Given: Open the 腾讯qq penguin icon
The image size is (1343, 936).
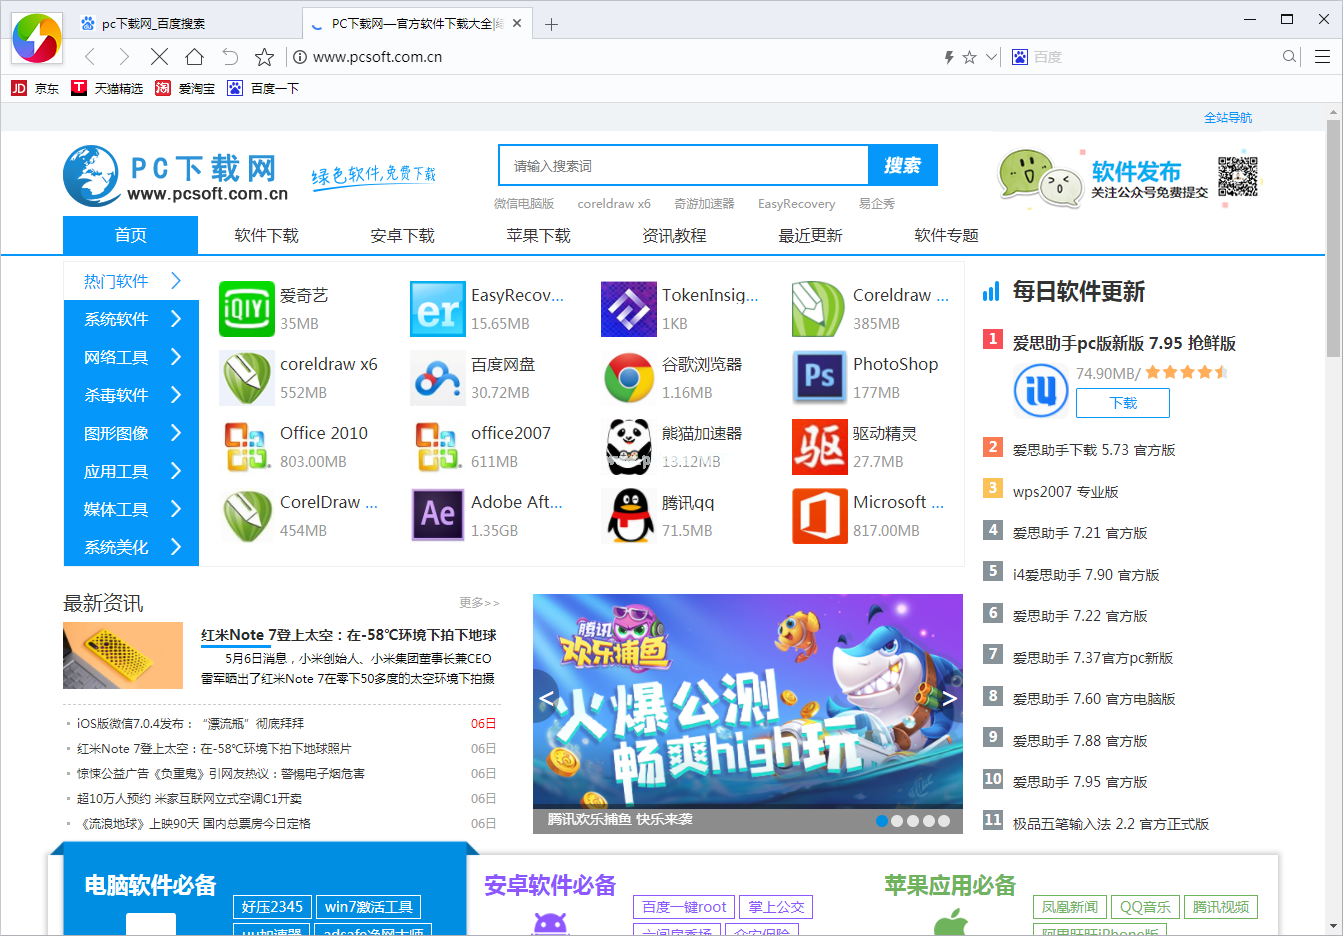Looking at the screenshot, I should [628, 516].
